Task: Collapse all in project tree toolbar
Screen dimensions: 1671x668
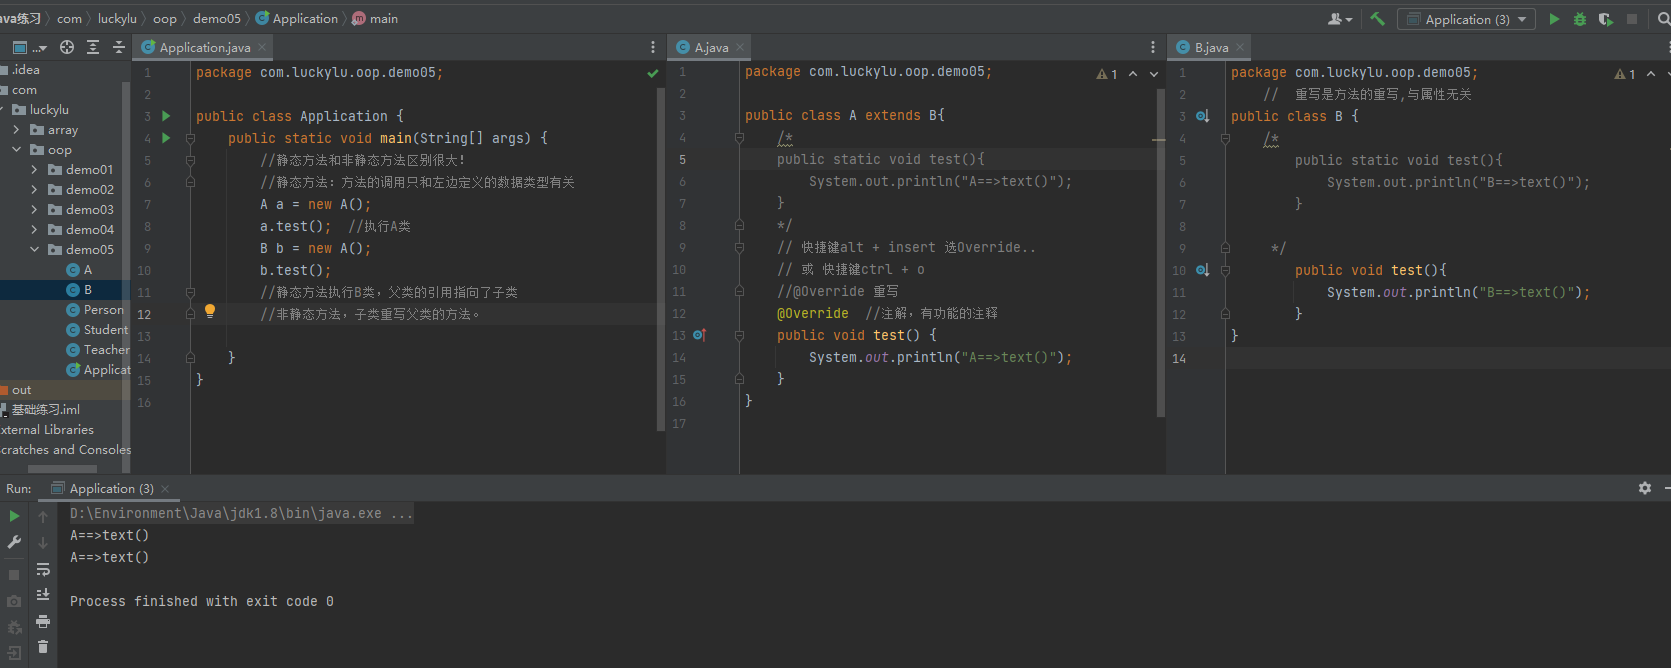Action: point(119,47)
